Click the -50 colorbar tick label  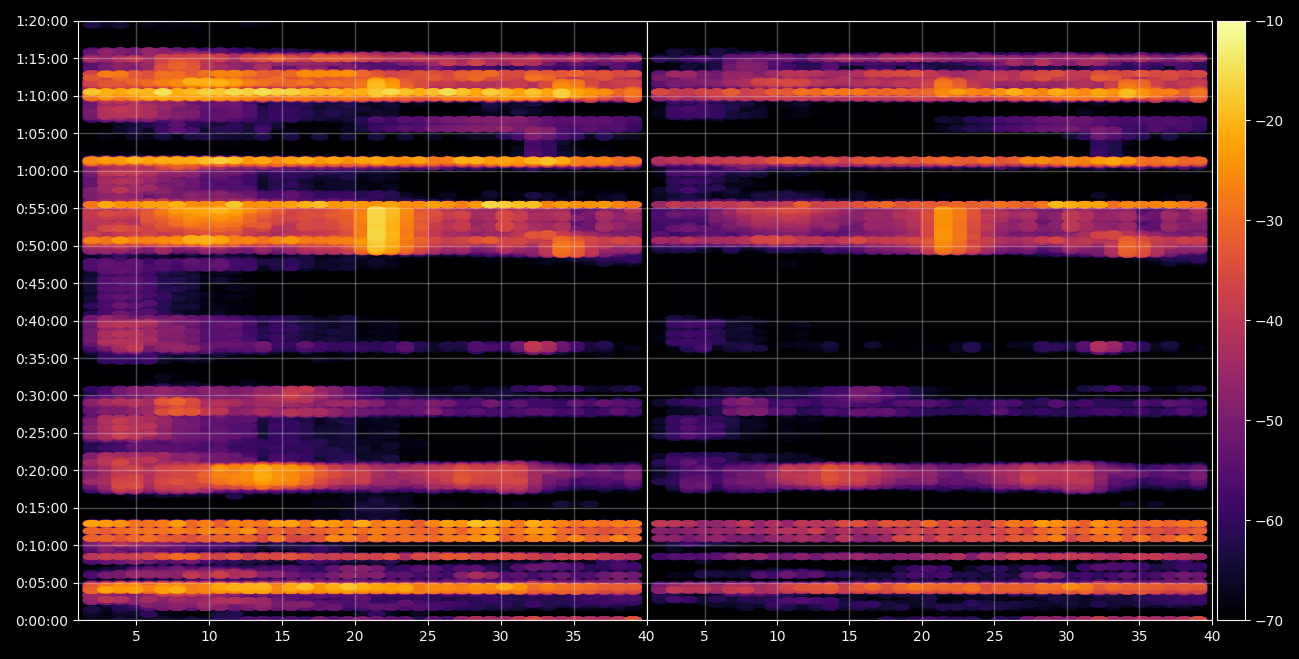tap(1269, 421)
